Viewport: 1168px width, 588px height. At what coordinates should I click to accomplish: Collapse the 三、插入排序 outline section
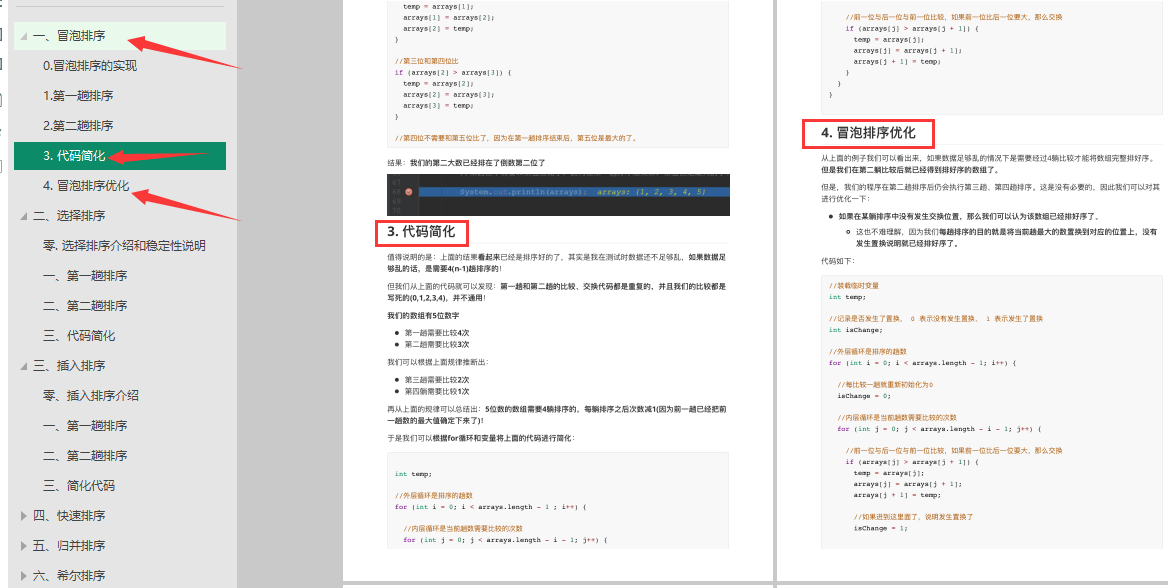[24, 366]
